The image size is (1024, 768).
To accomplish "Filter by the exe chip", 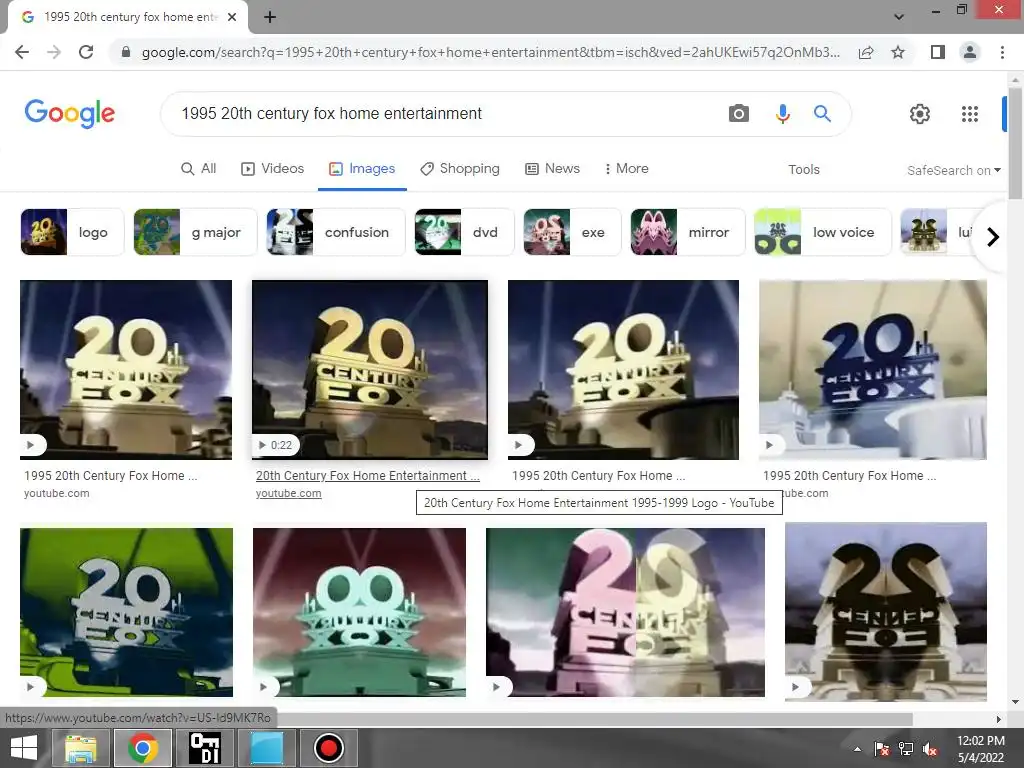I will click(x=572, y=232).
